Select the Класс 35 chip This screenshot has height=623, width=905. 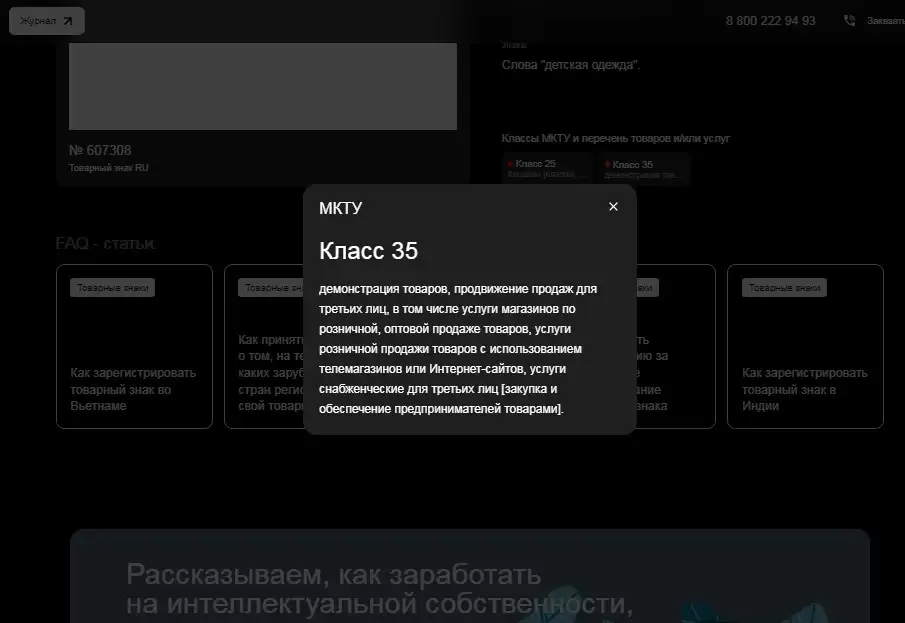pyautogui.click(x=645, y=168)
